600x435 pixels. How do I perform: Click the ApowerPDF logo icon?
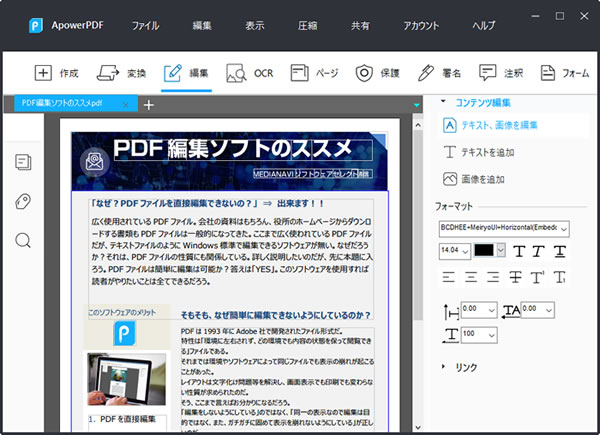click(x=36, y=26)
